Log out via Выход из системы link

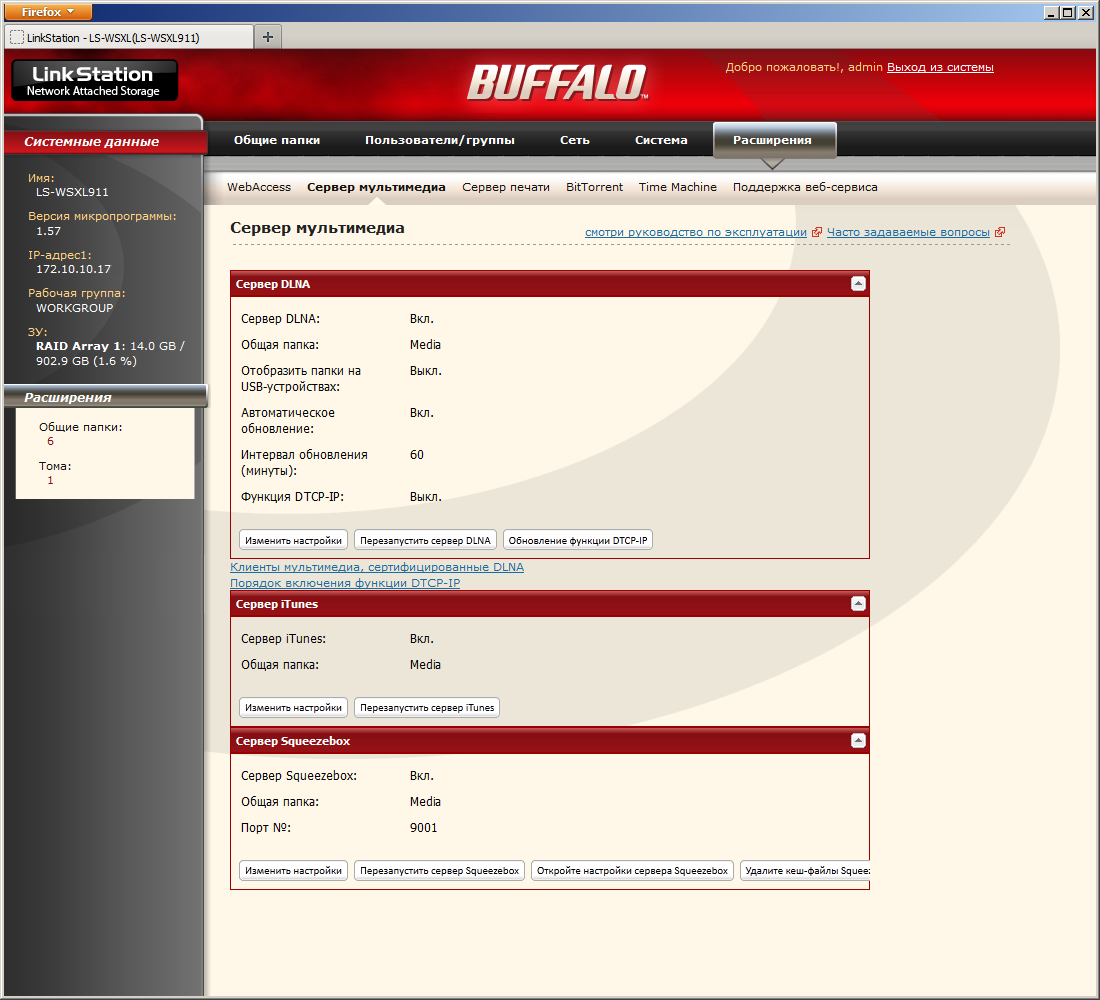940,67
